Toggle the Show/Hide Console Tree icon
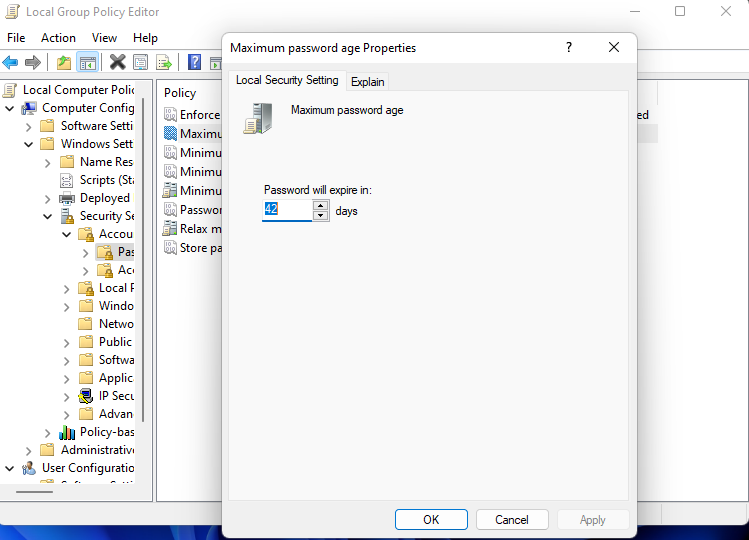The image size is (749, 540). [88, 62]
